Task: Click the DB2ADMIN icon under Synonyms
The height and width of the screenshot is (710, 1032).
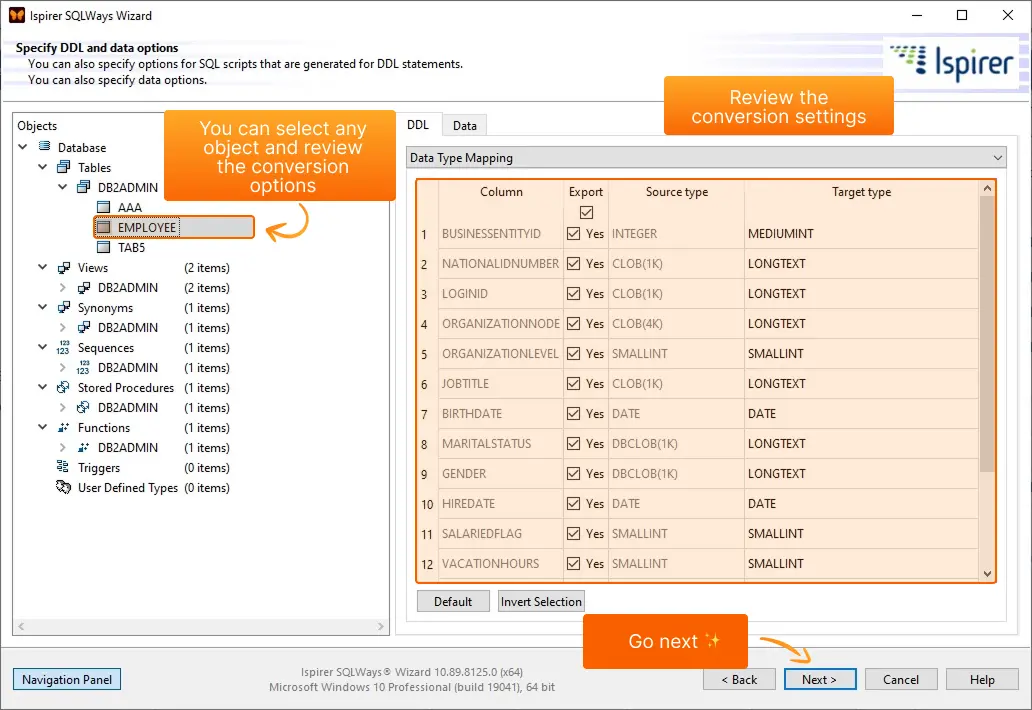Action: (x=84, y=328)
